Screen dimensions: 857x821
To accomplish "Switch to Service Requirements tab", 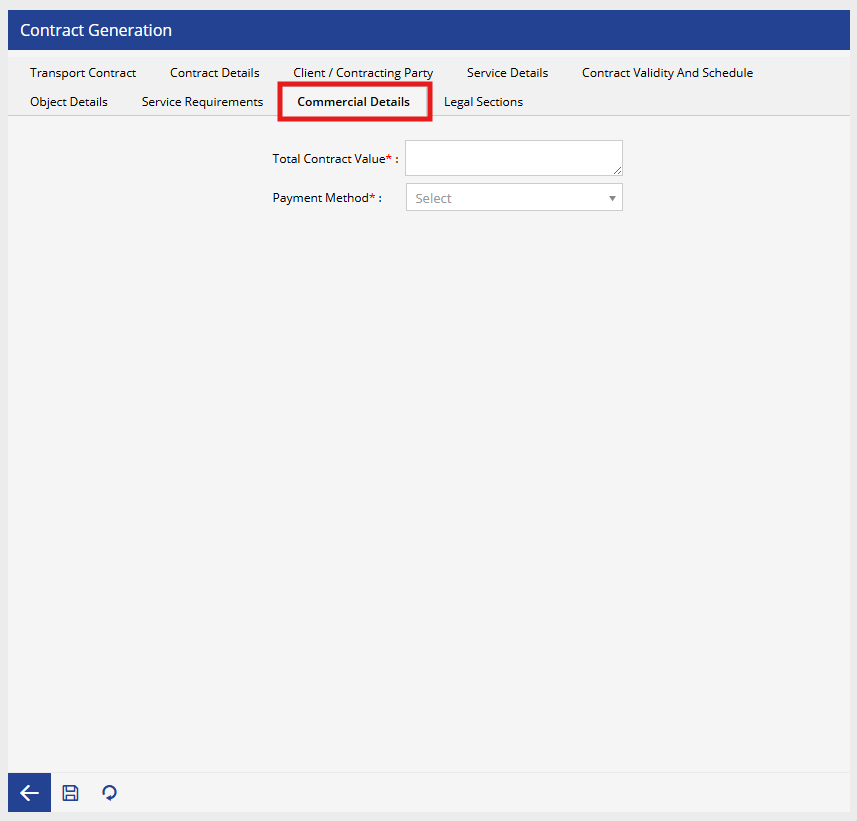I will tap(202, 102).
